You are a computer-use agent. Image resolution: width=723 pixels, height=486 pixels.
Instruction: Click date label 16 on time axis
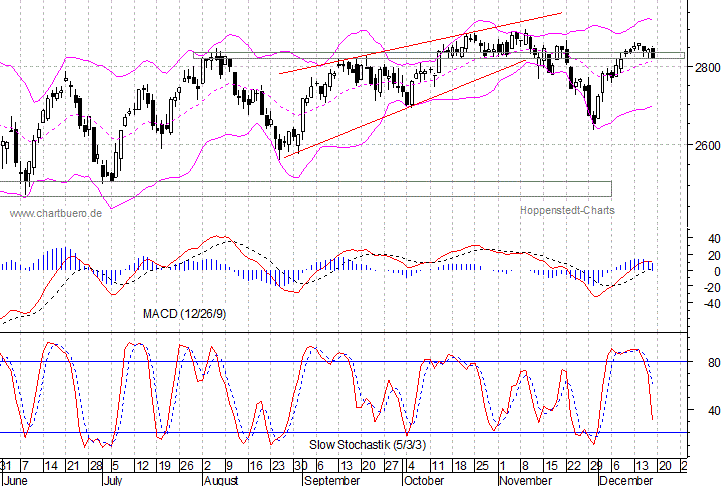(x=255, y=466)
